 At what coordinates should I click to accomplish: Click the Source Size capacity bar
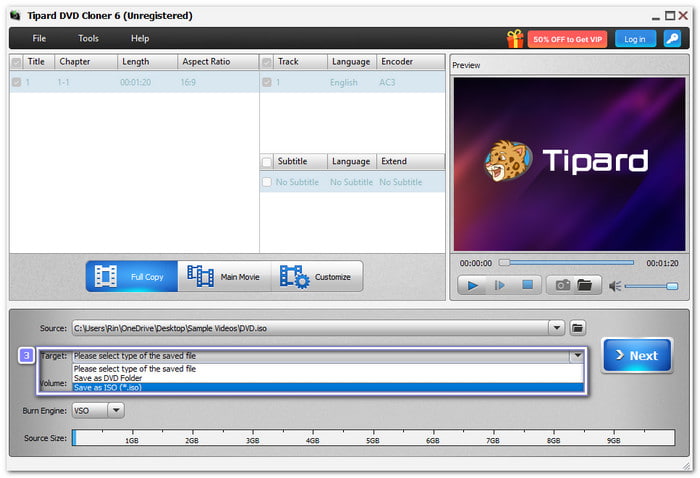[373, 438]
